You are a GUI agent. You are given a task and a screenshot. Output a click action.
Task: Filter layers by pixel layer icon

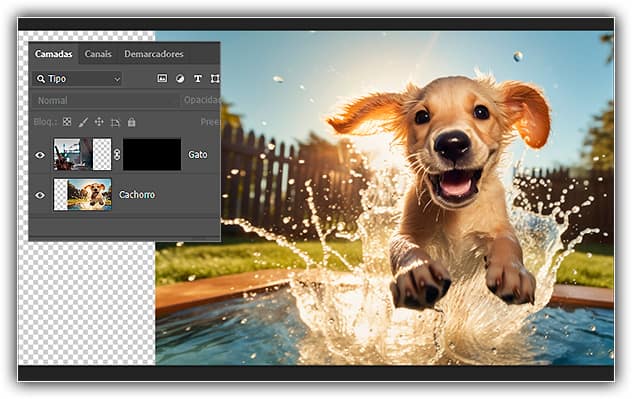pos(162,79)
